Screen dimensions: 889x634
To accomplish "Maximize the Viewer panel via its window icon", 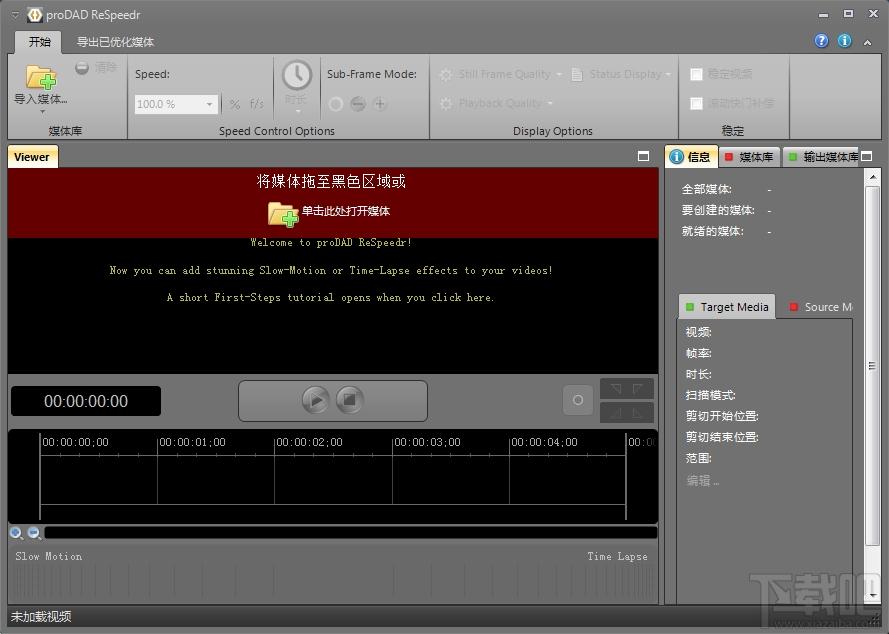I will pos(644,157).
